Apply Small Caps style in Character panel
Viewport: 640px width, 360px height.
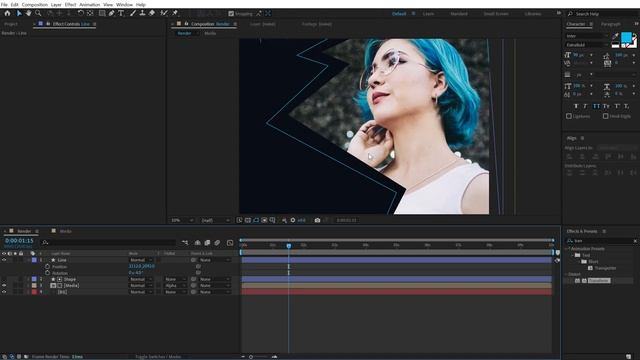606,106
